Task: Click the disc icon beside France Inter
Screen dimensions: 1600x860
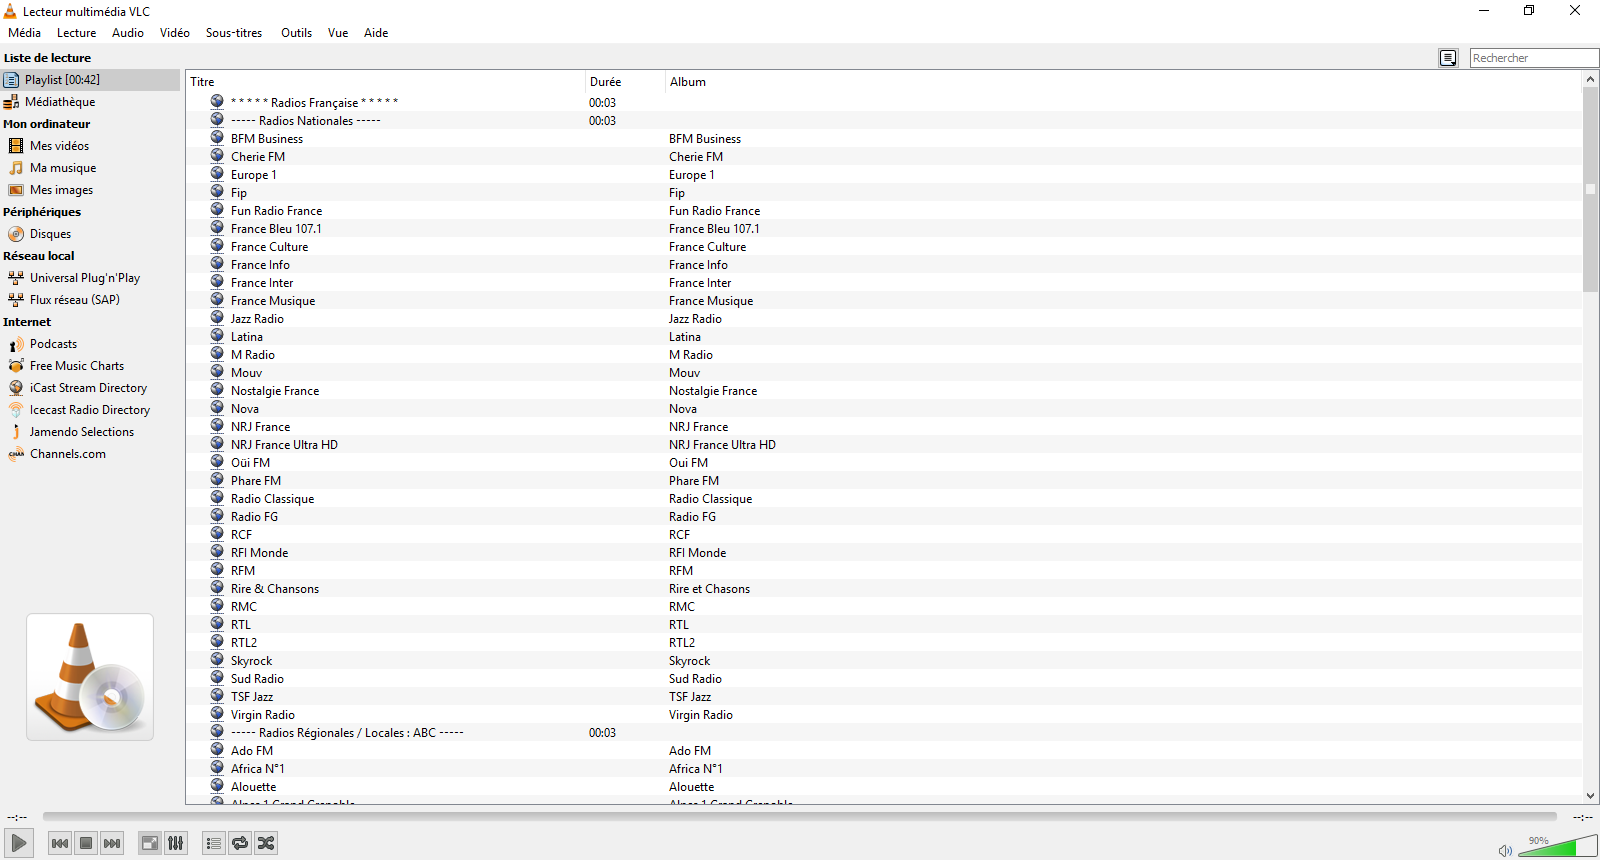Action: 217,282
